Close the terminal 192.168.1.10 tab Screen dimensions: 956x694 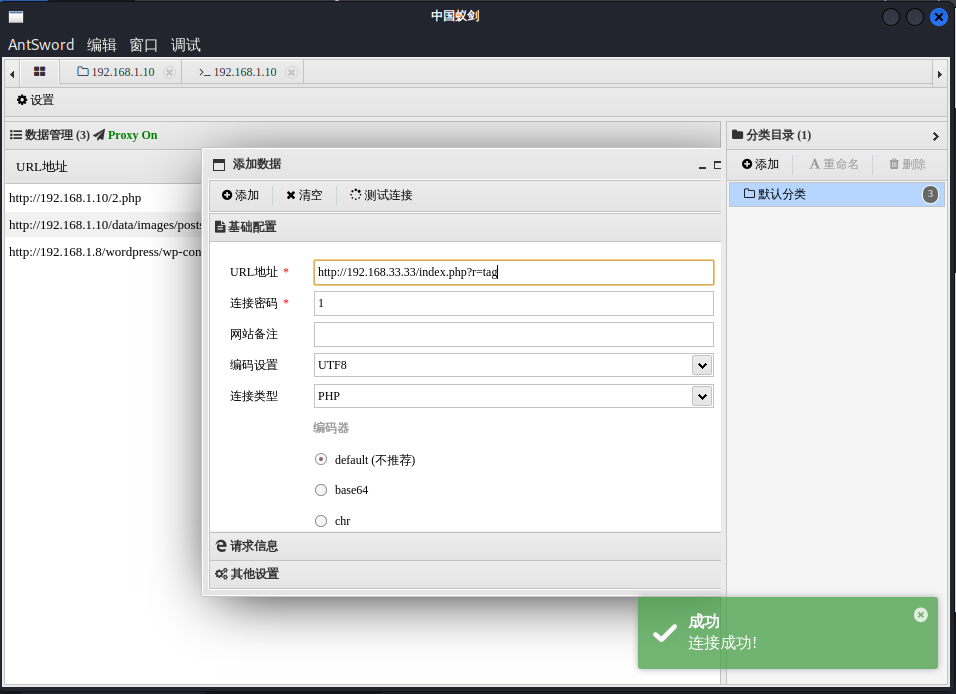pyautogui.click(x=291, y=72)
